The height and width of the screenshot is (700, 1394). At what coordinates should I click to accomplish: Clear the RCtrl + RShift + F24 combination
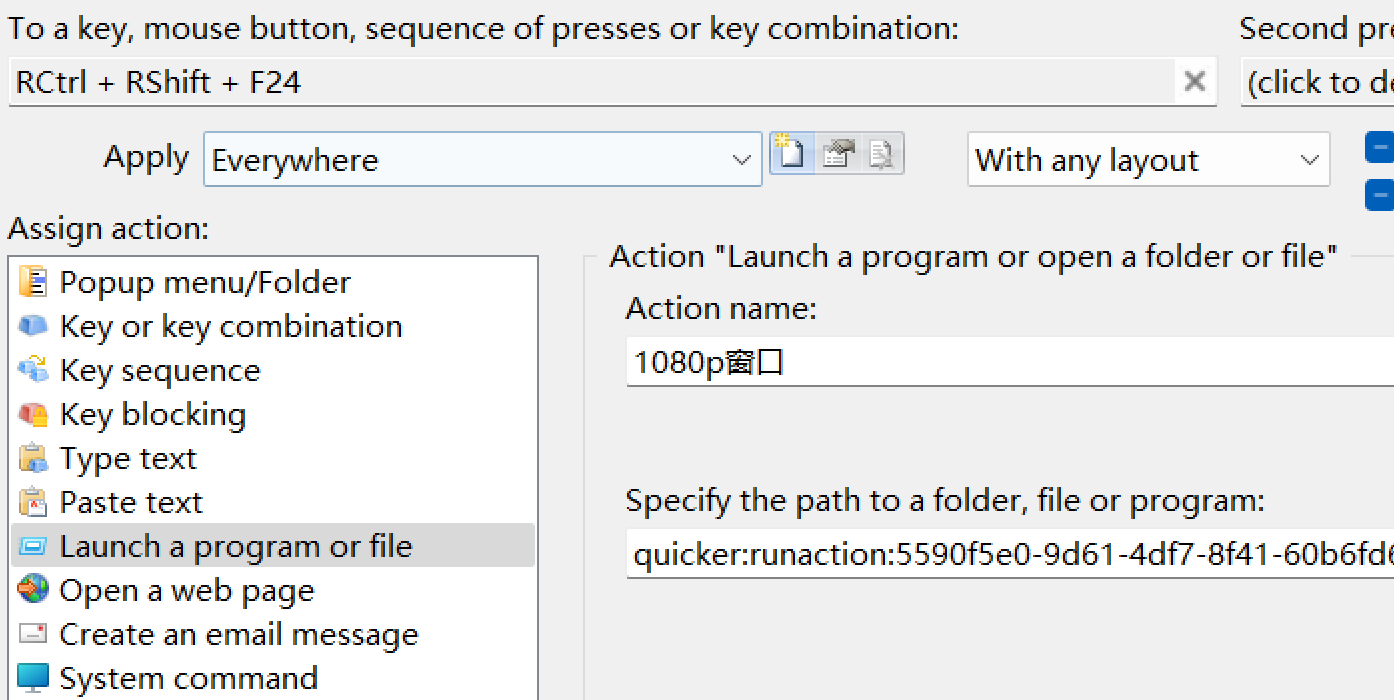(x=1194, y=82)
